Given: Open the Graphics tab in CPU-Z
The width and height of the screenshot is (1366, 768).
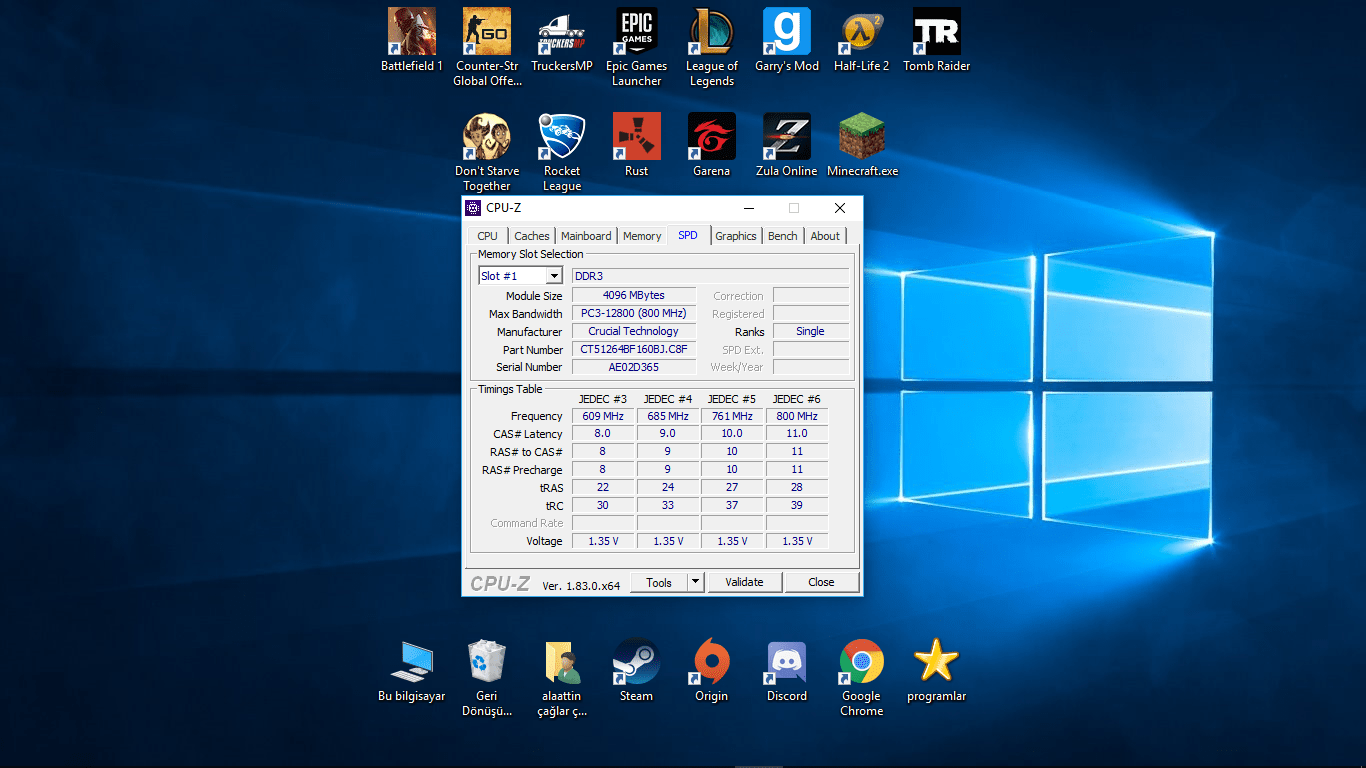Looking at the screenshot, I should pos(735,236).
